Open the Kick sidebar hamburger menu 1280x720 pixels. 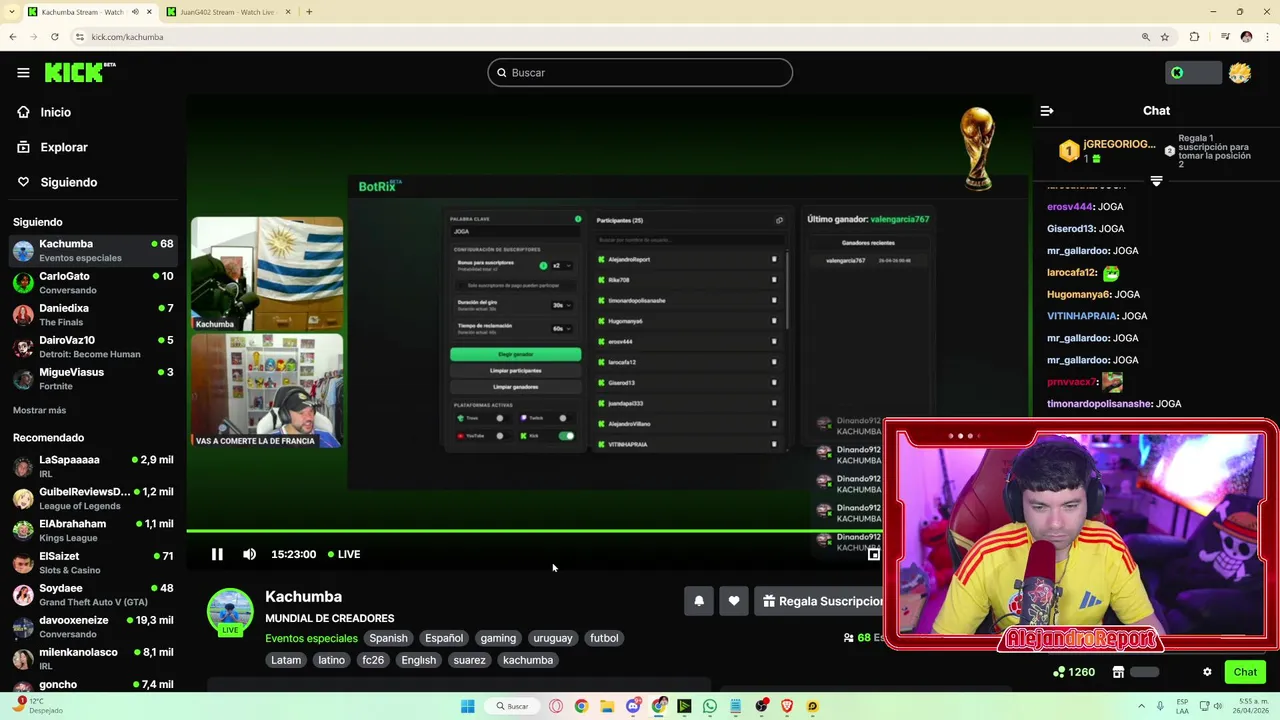pos(23,72)
